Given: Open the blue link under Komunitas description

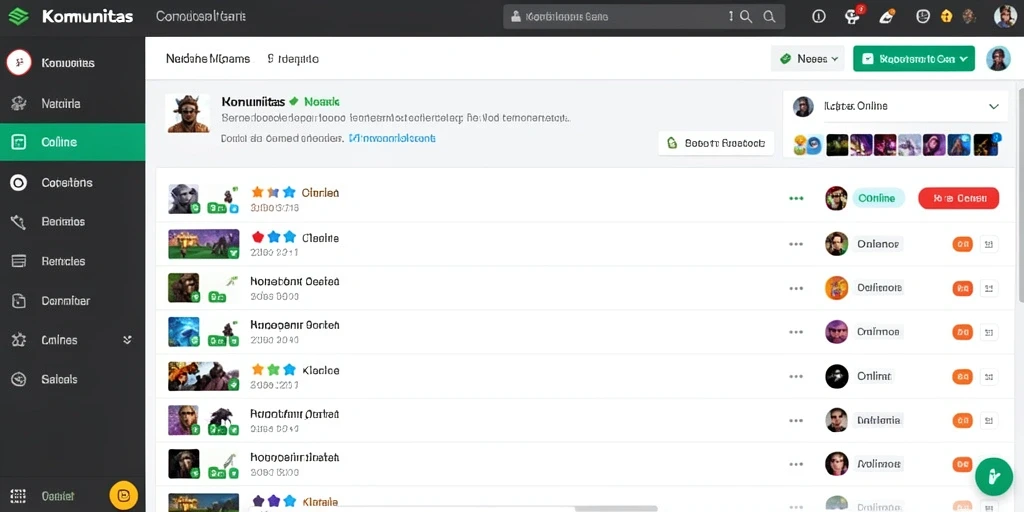Looking at the screenshot, I should click(x=392, y=138).
